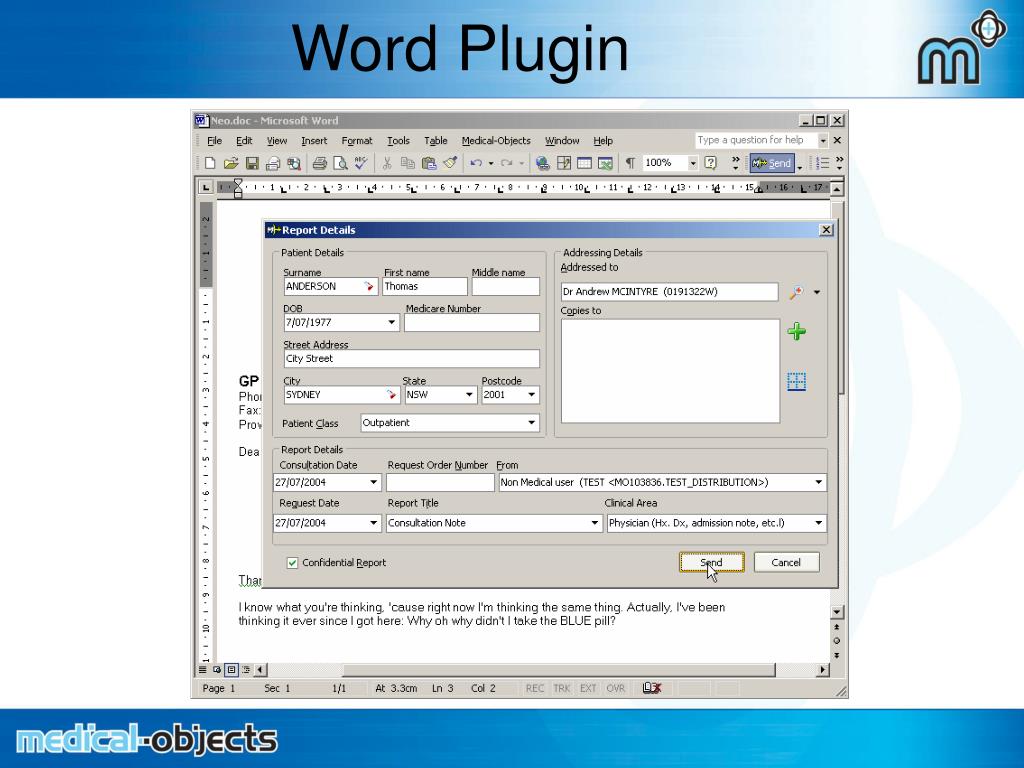Open the zoom 100% dropdown arrow

tap(693, 163)
